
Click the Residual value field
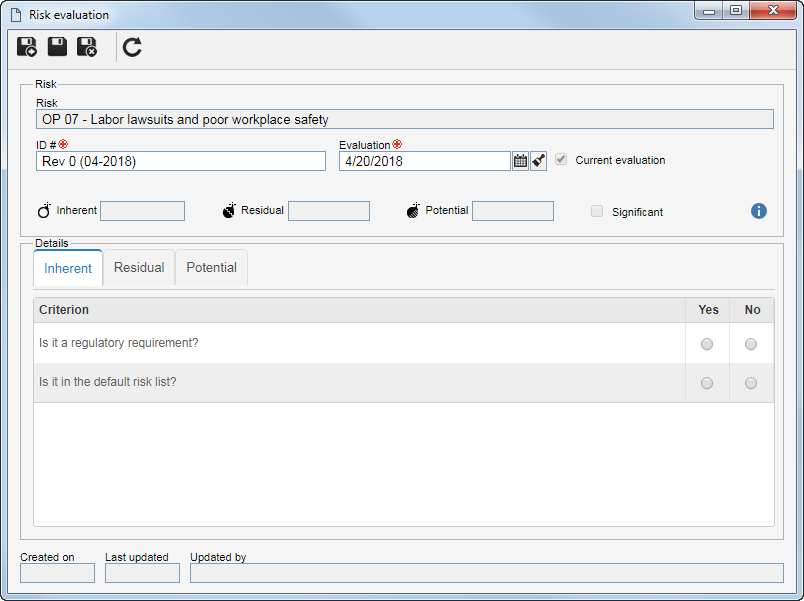coord(329,211)
